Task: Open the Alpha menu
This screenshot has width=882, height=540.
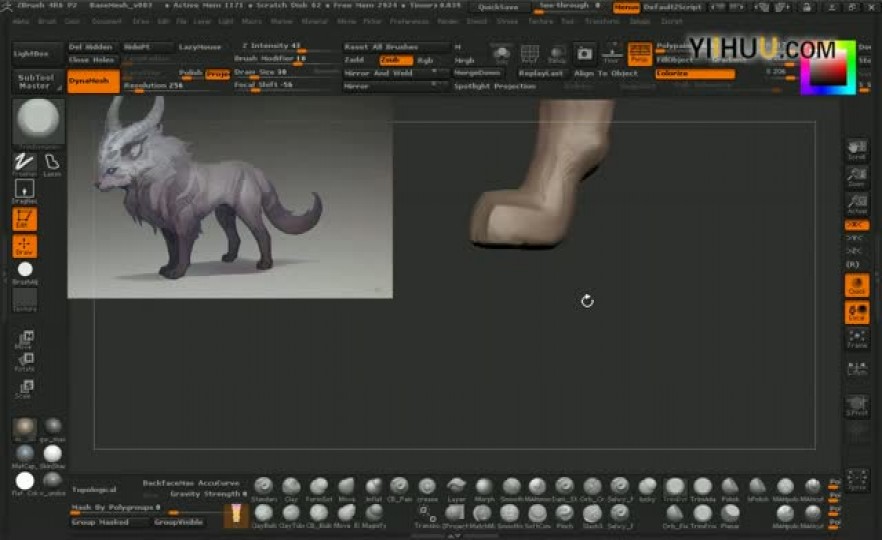Action: pyautogui.click(x=20, y=21)
